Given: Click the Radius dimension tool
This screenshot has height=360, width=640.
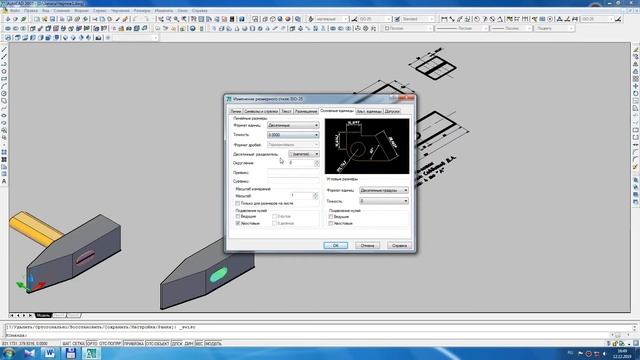Looking at the screenshot, I should click(x=476, y=19).
